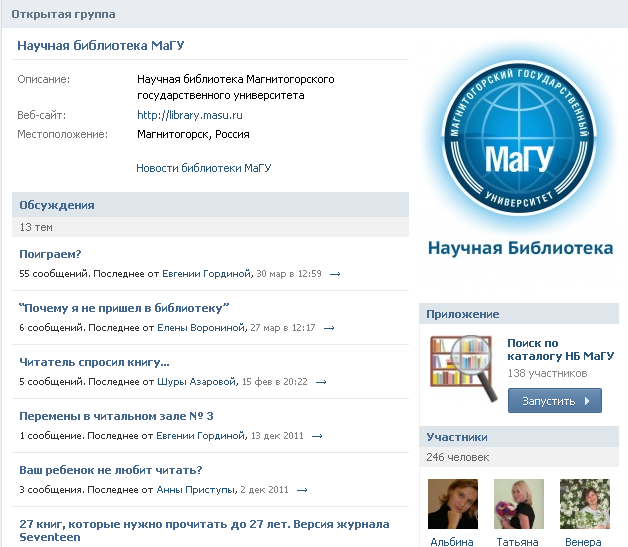Click the bookshelf magnifier application icon

463,368
